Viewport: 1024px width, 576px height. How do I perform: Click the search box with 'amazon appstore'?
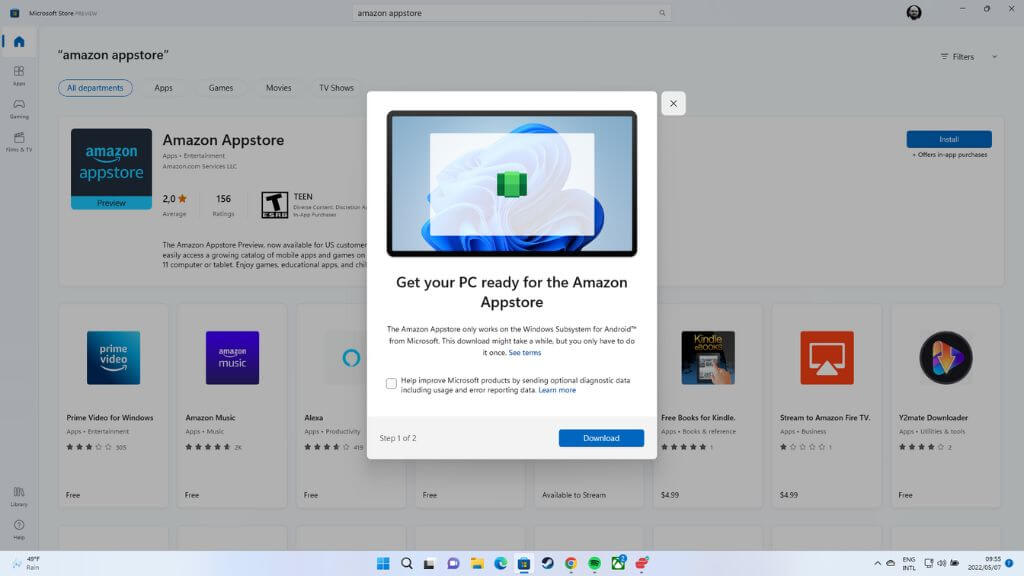point(512,13)
